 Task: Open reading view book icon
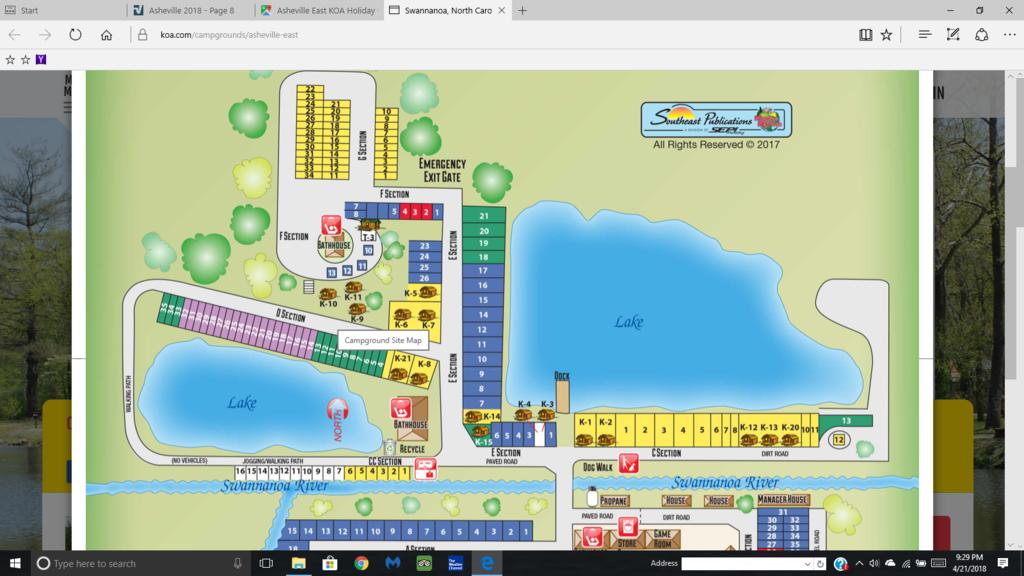[x=865, y=34]
